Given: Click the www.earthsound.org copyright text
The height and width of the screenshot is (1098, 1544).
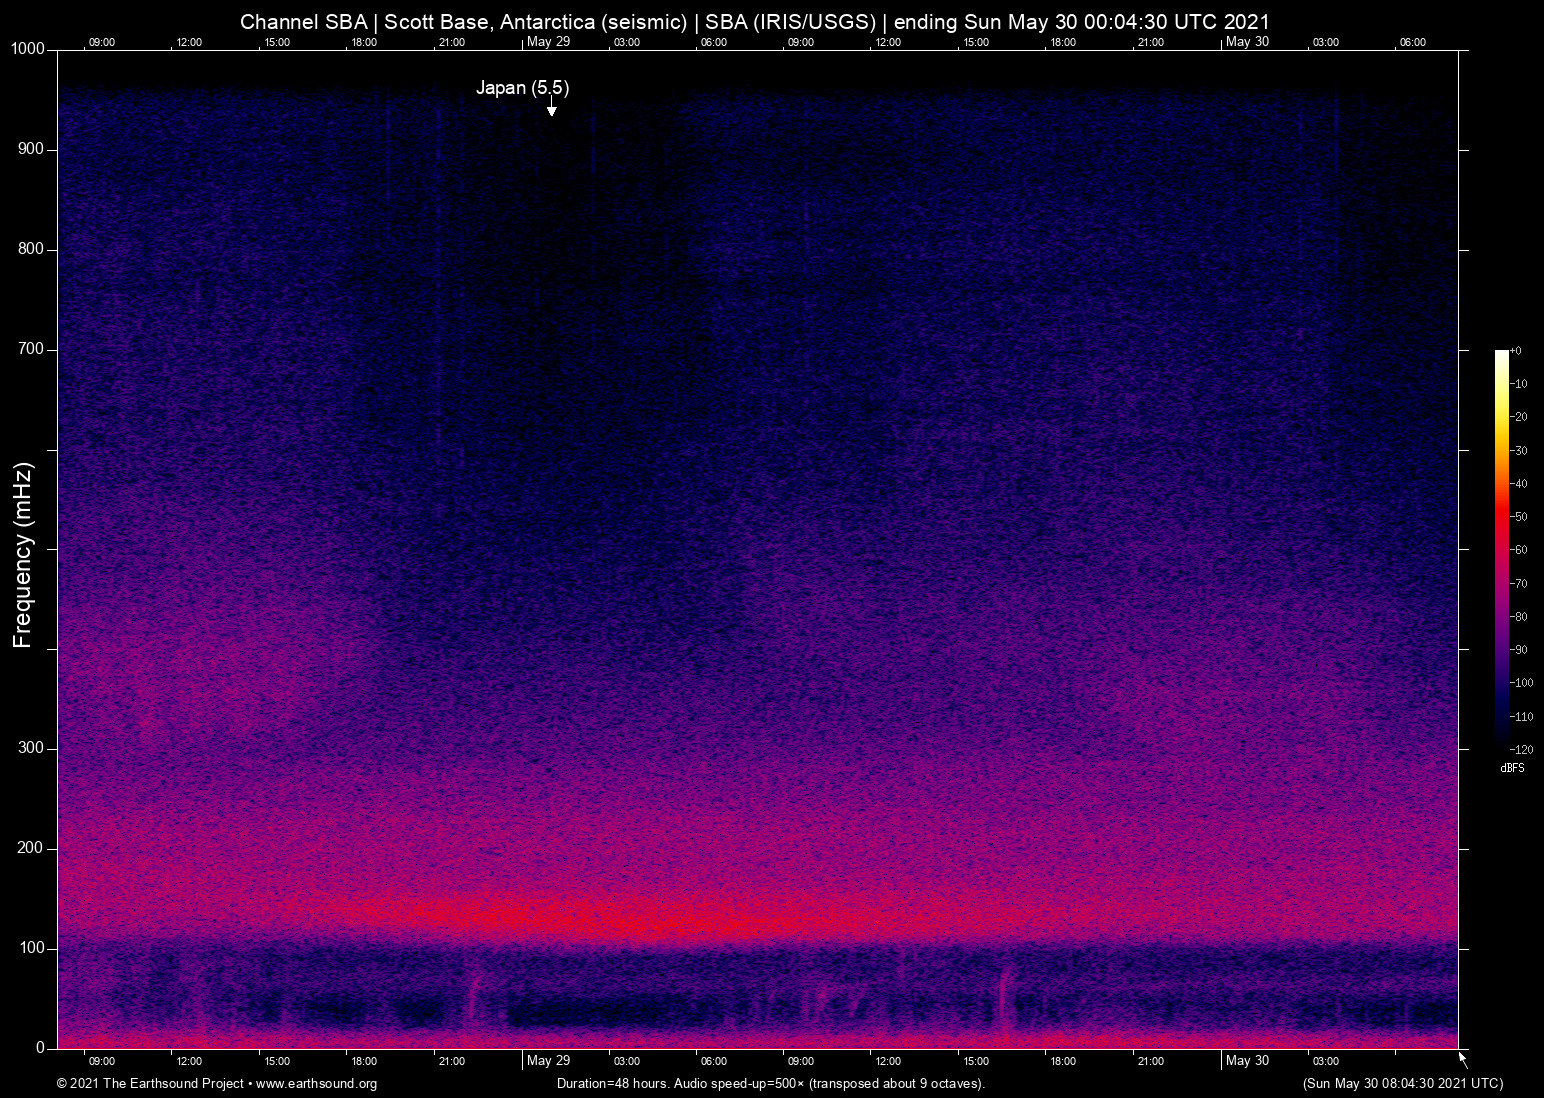Looking at the screenshot, I should pos(217,1084).
